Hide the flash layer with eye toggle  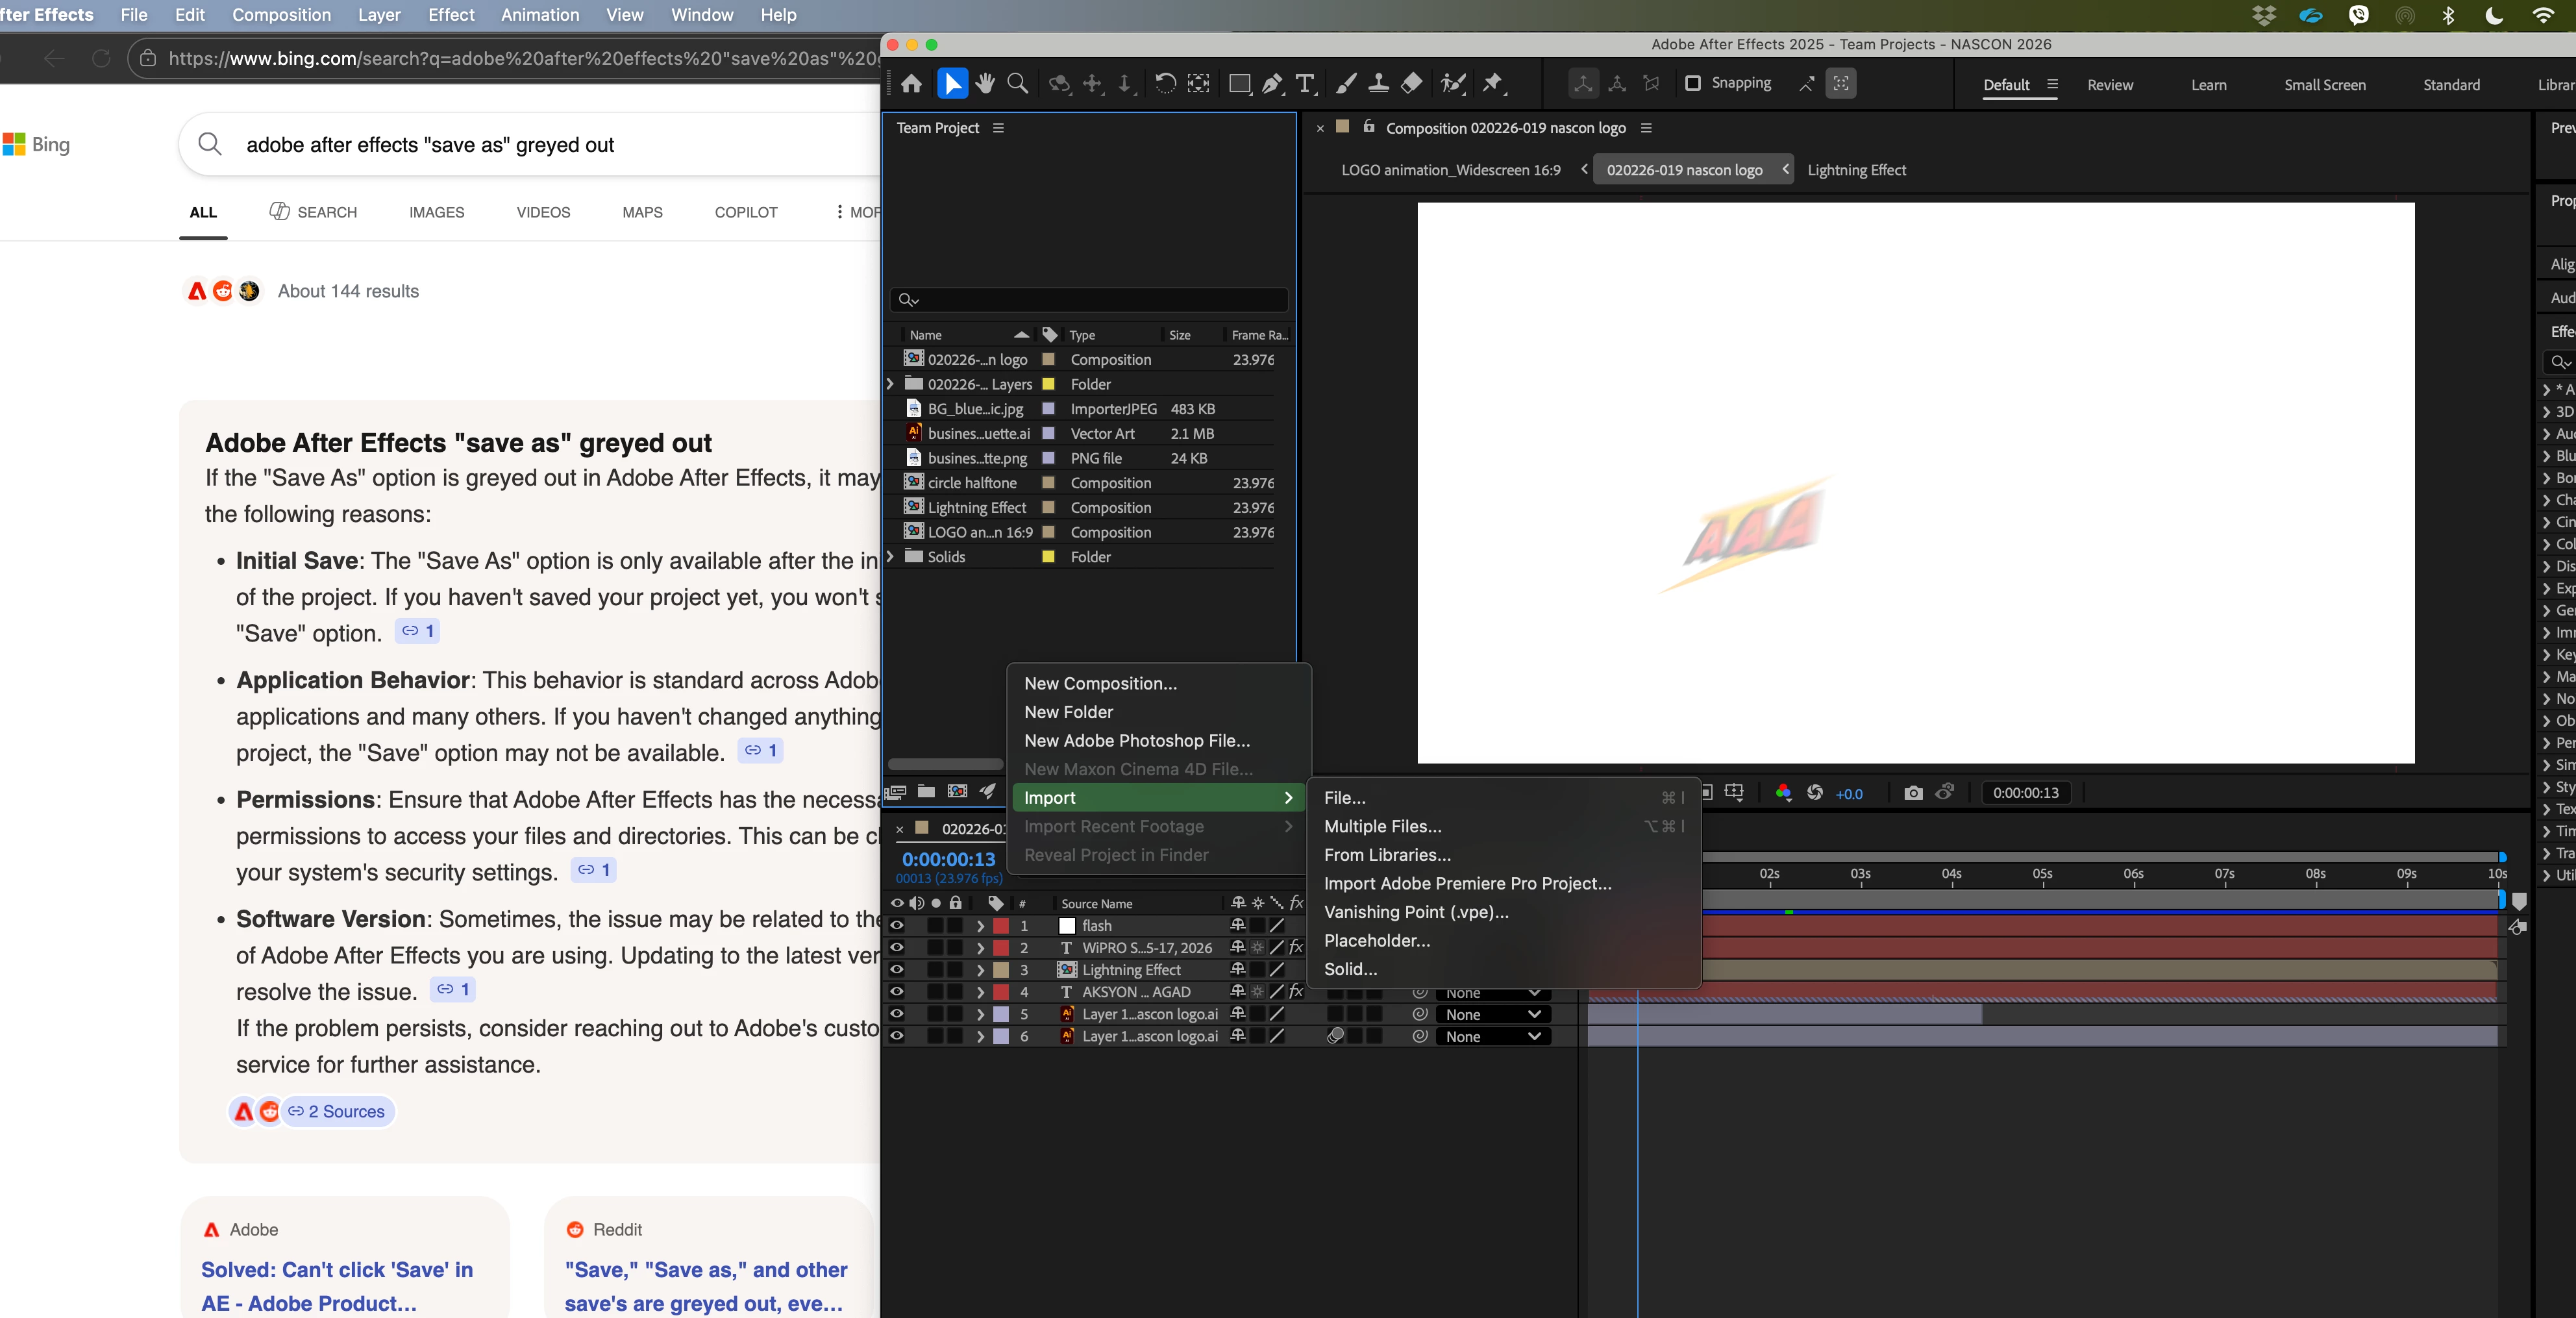(897, 925)
